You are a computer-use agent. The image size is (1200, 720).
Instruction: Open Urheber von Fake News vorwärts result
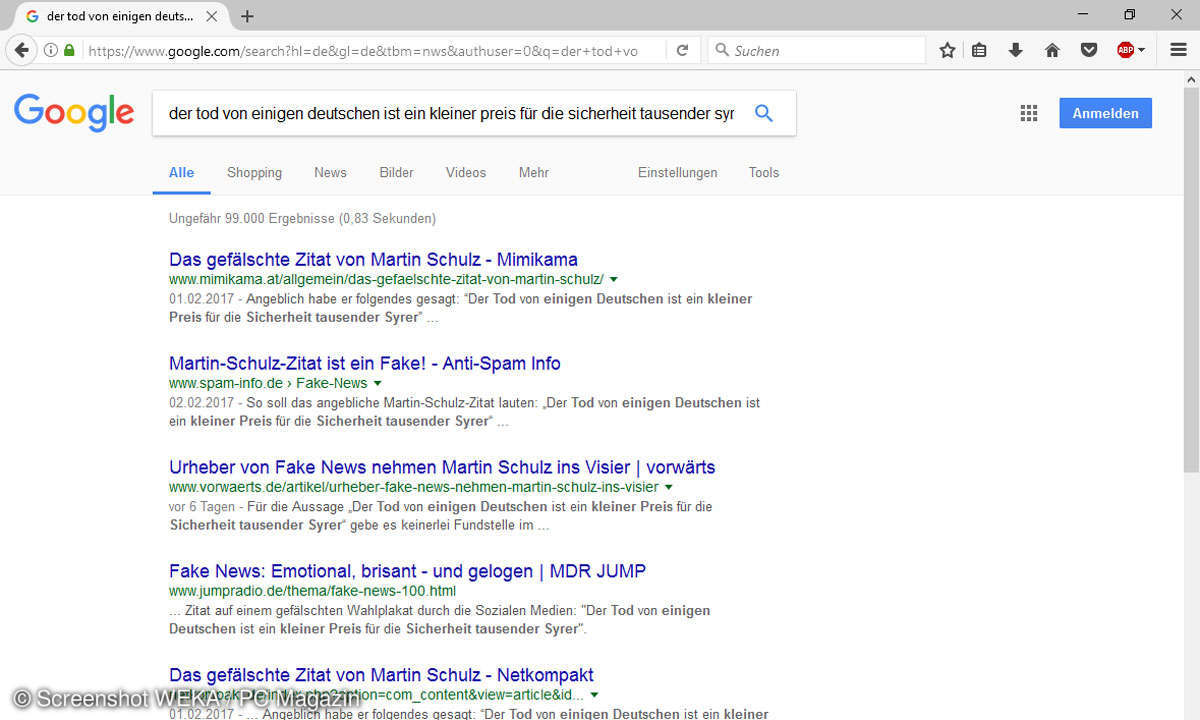[x=442, y=467]
